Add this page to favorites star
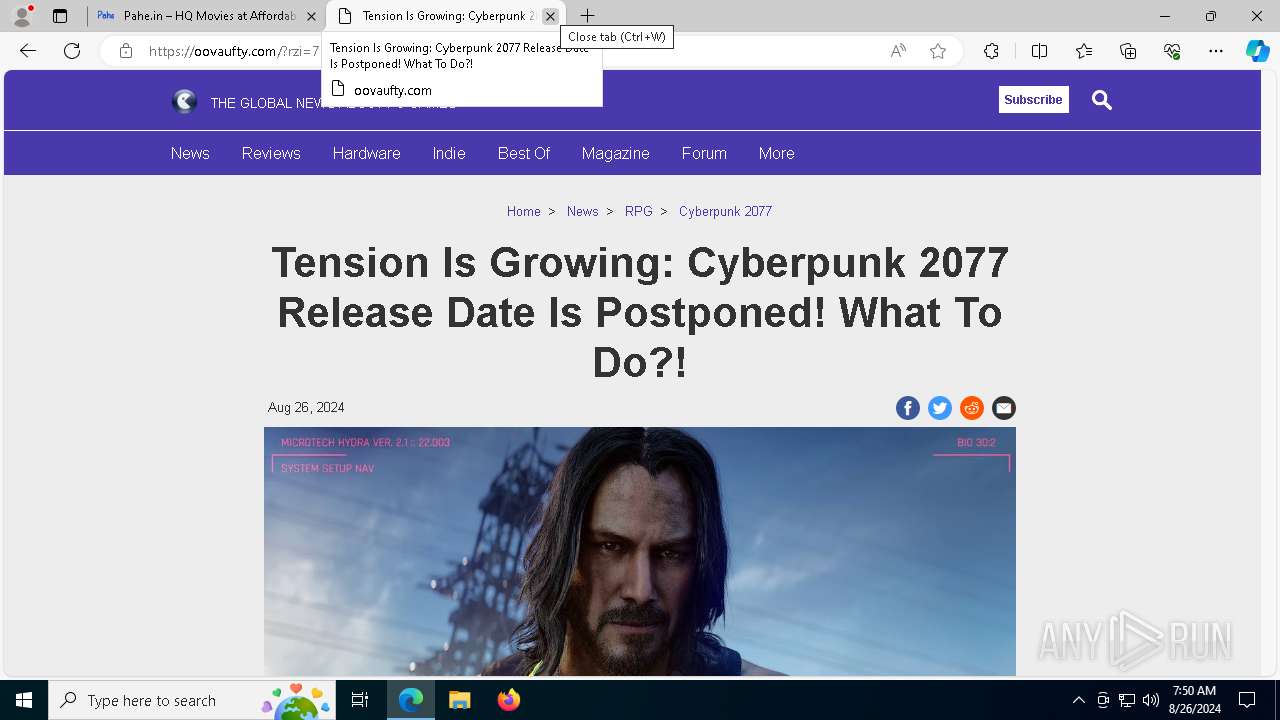The width and height of the screenshot is (1280, 720). tap(938, 51)
